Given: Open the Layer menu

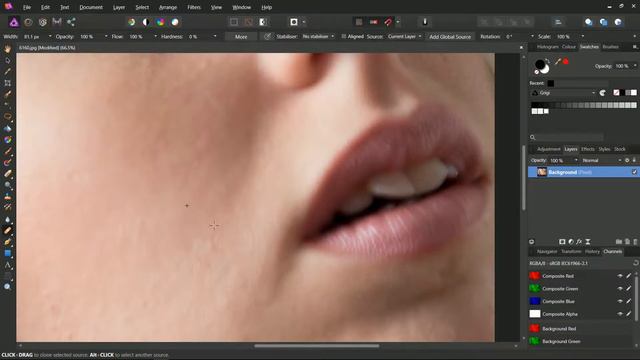Looking at the screenshot, I should pyautogui.click(x=119, y=7).
